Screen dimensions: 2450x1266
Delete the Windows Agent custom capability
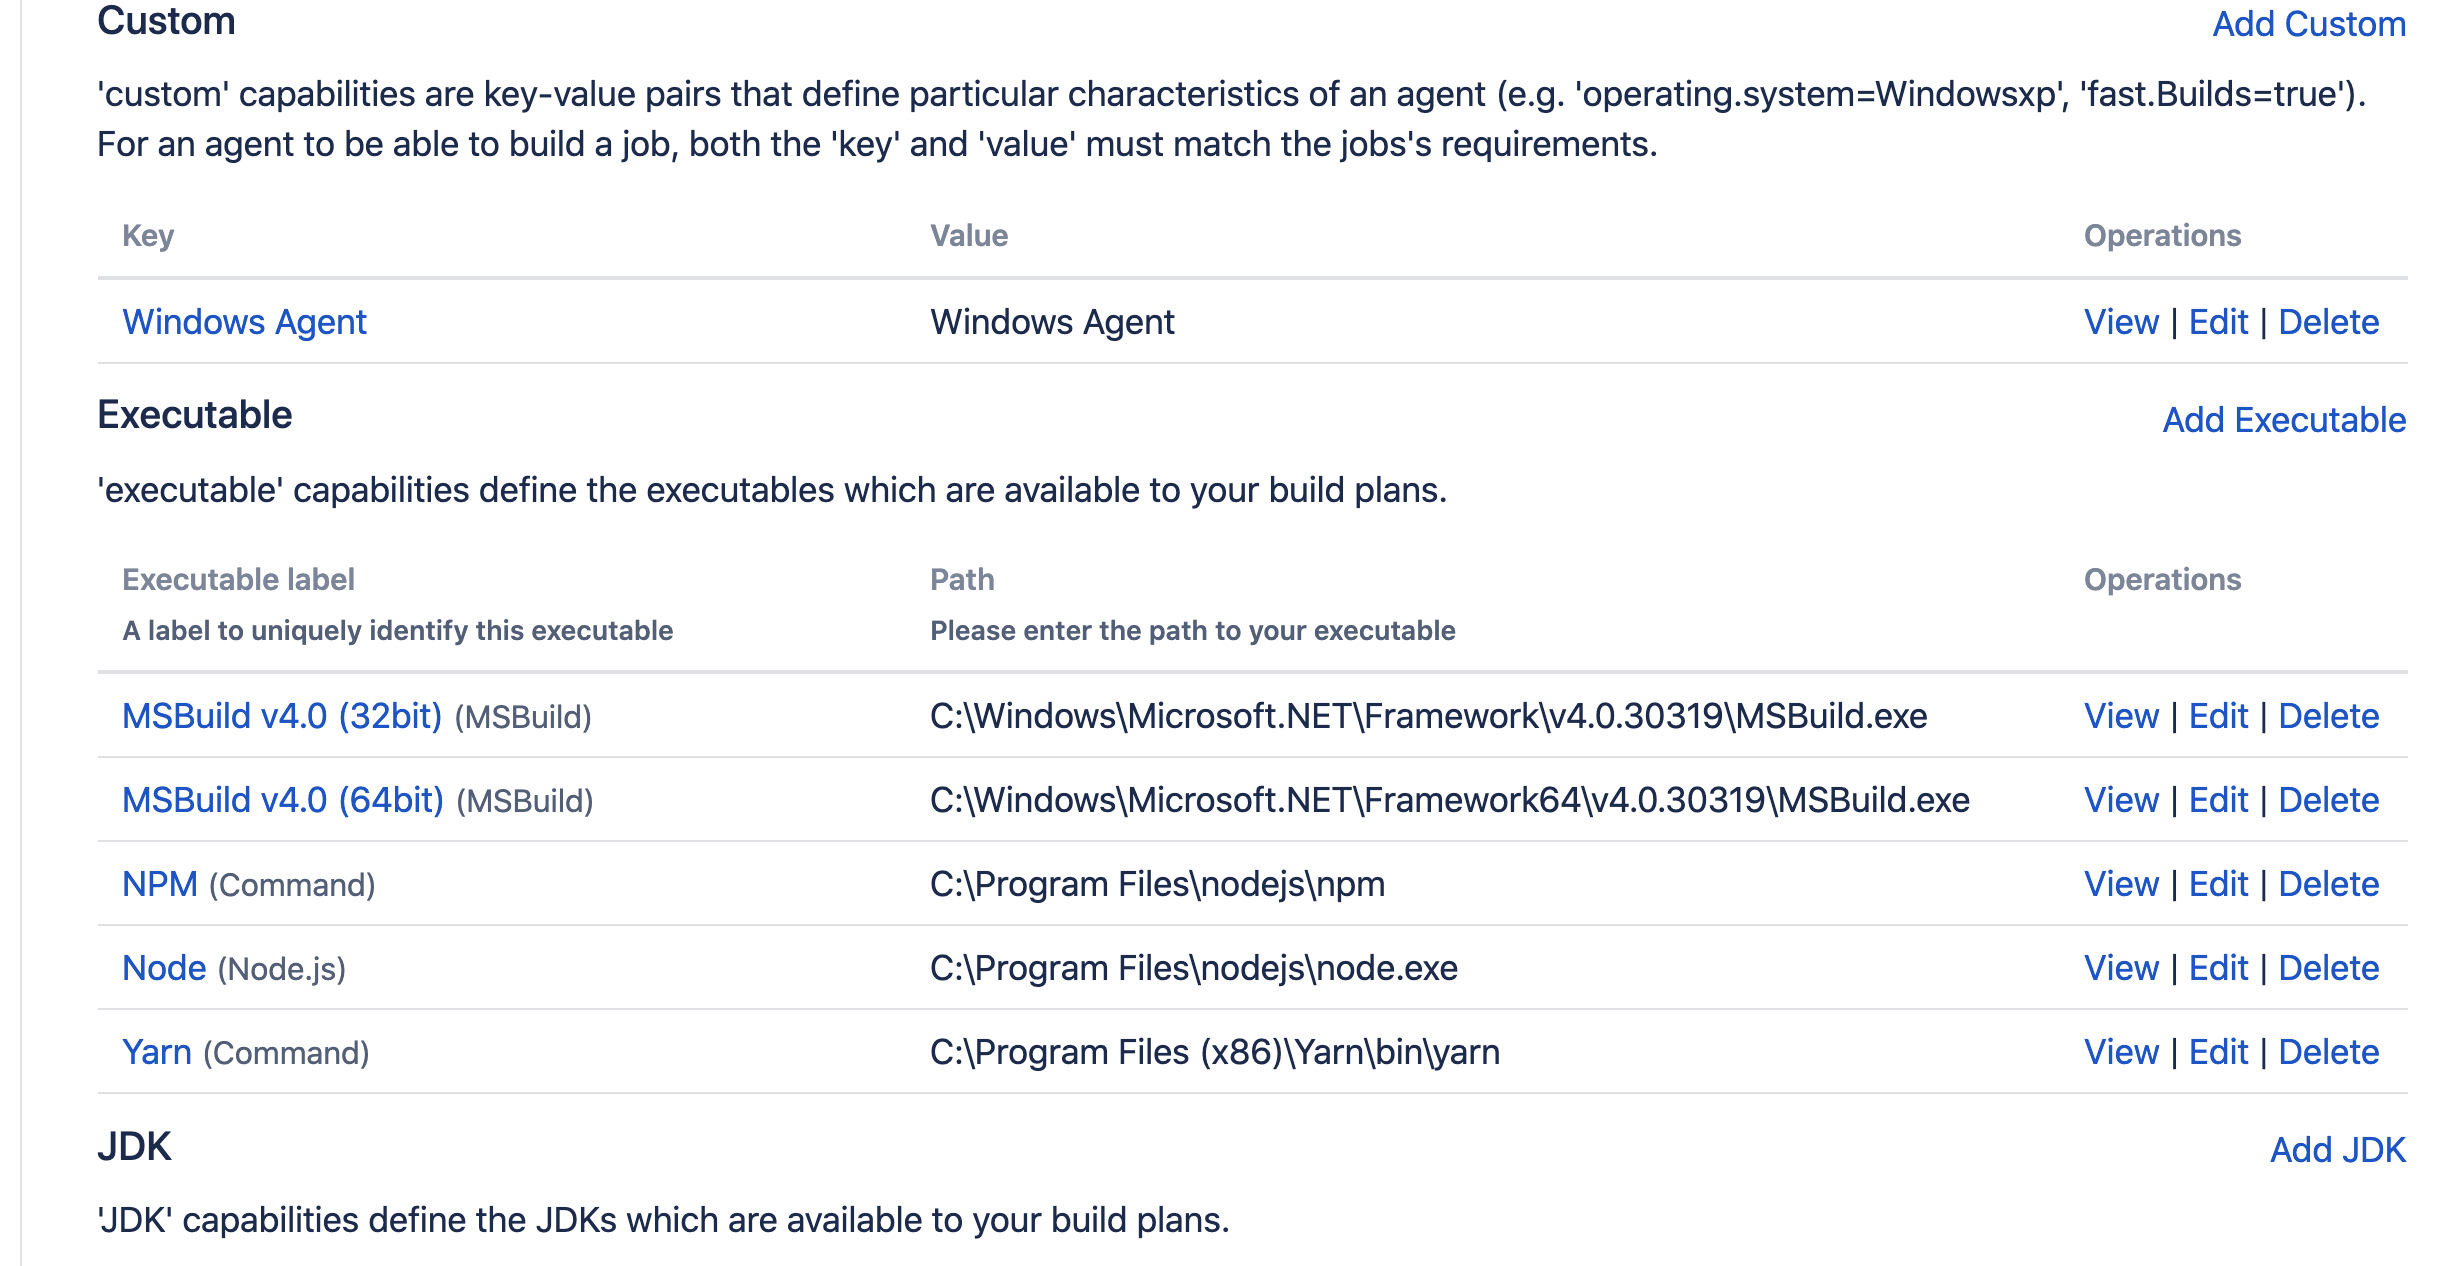[x=2328, y=322]
